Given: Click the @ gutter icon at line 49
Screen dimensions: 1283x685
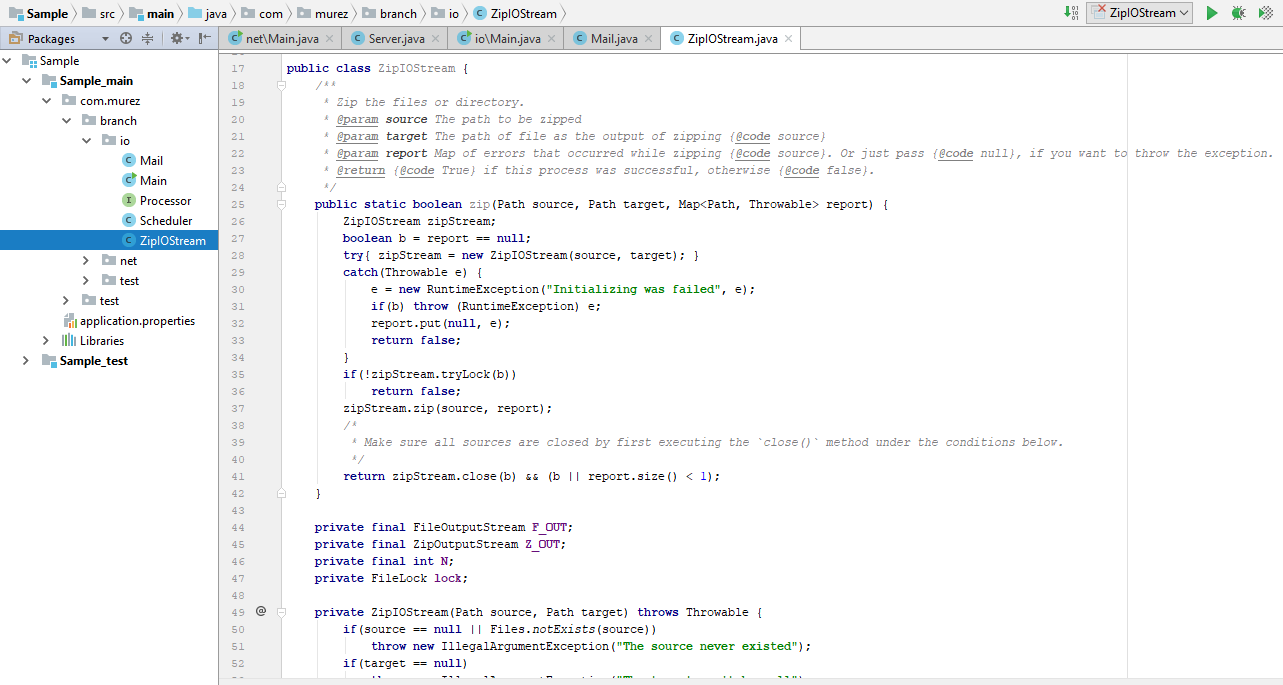Looking at the screenshot, I should [261, 612].
